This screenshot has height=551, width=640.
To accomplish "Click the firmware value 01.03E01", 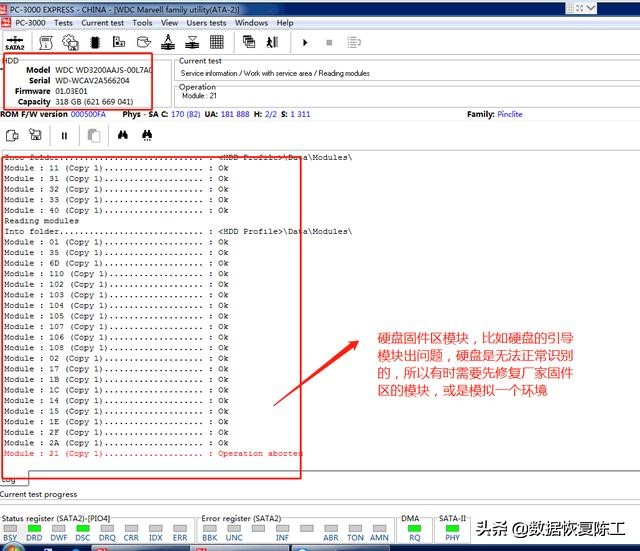I will point(71,91).
